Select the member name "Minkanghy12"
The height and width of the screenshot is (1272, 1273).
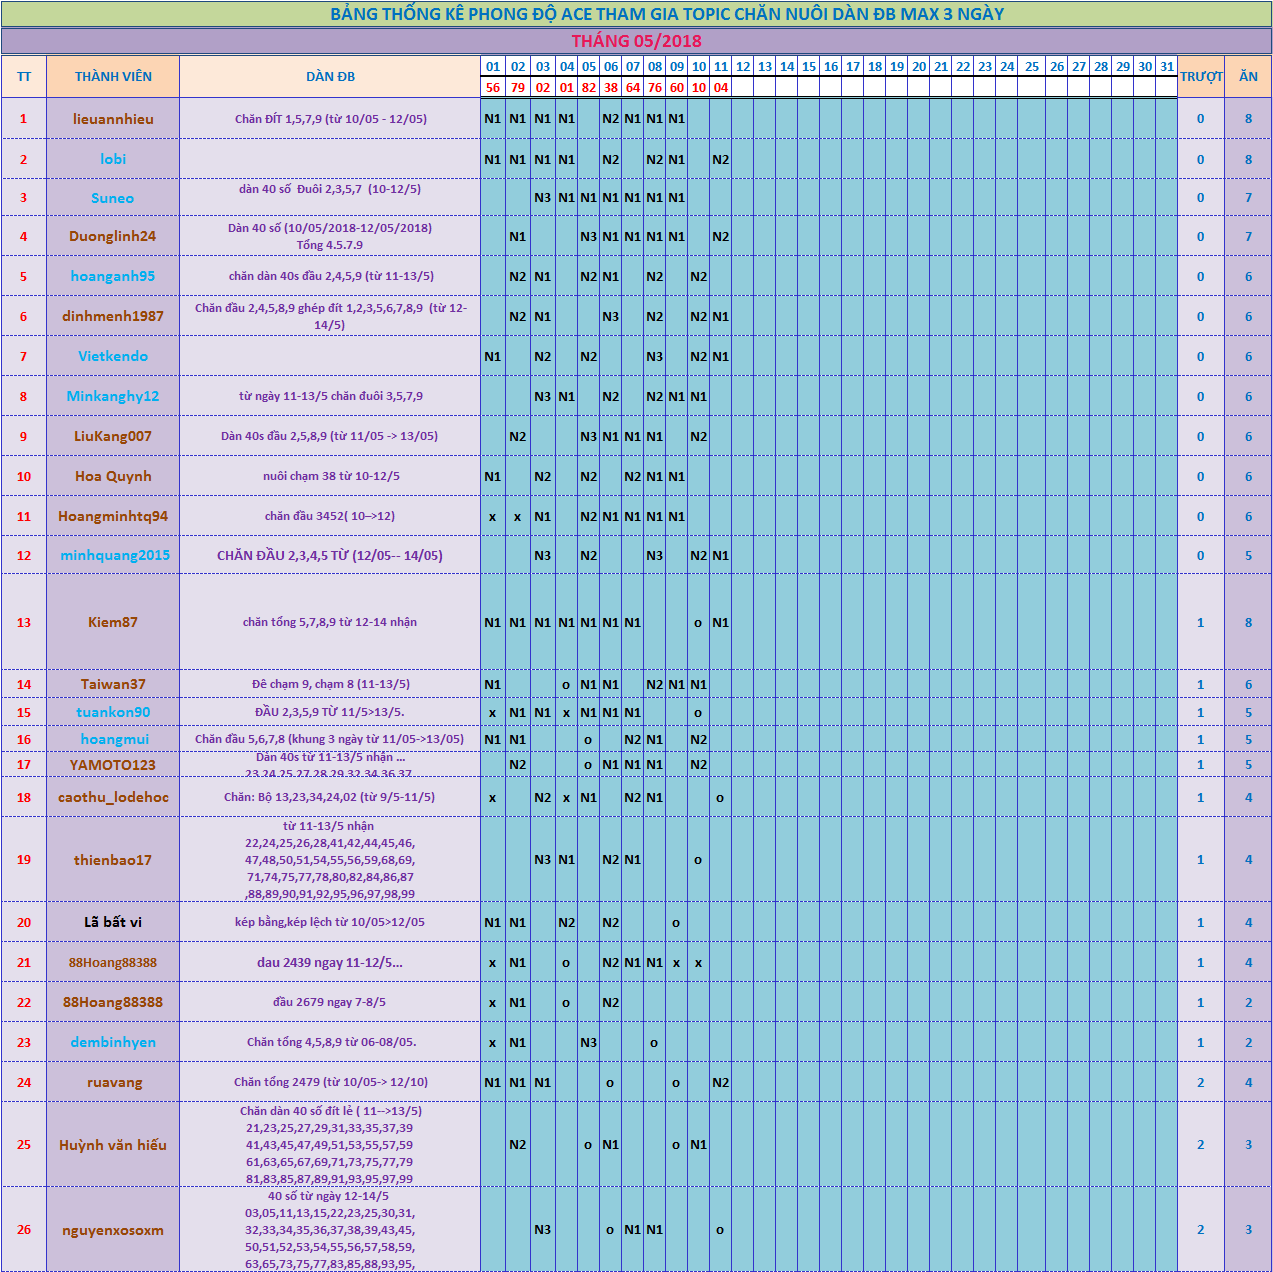(x=113, y=396)
